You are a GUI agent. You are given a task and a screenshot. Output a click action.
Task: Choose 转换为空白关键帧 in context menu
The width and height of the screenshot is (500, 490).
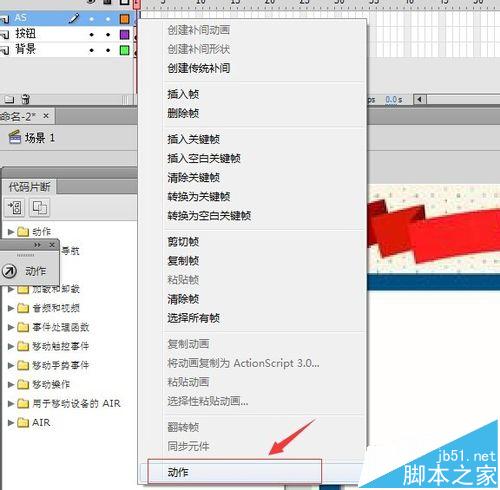pyautogui.click(x=209, y=216)
